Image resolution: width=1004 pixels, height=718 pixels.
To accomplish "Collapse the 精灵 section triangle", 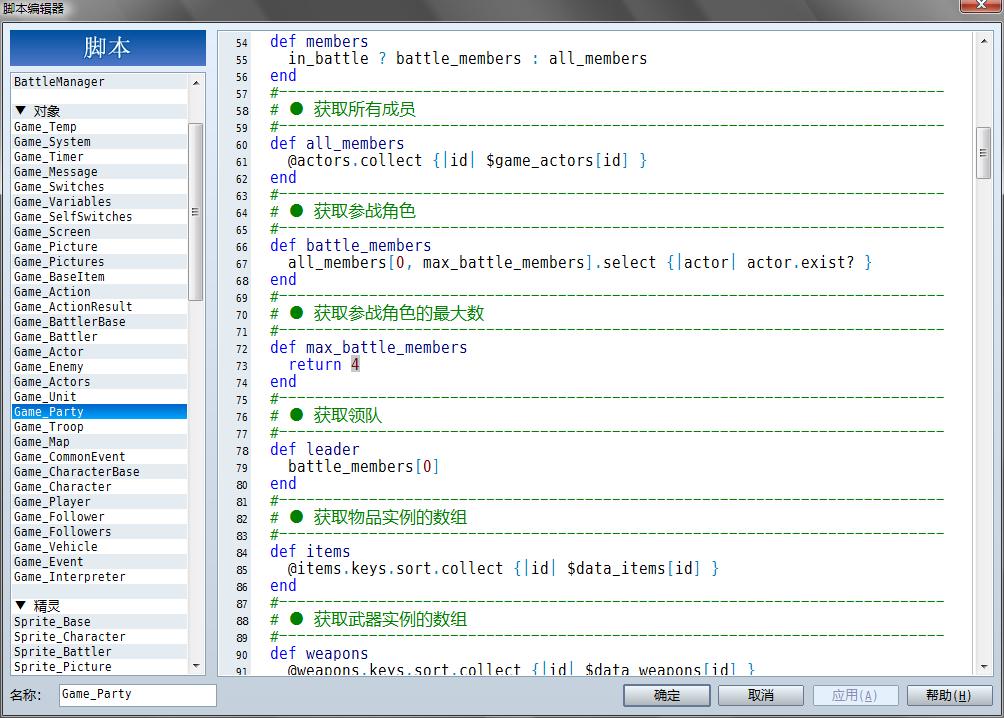I will pos(20,605).
